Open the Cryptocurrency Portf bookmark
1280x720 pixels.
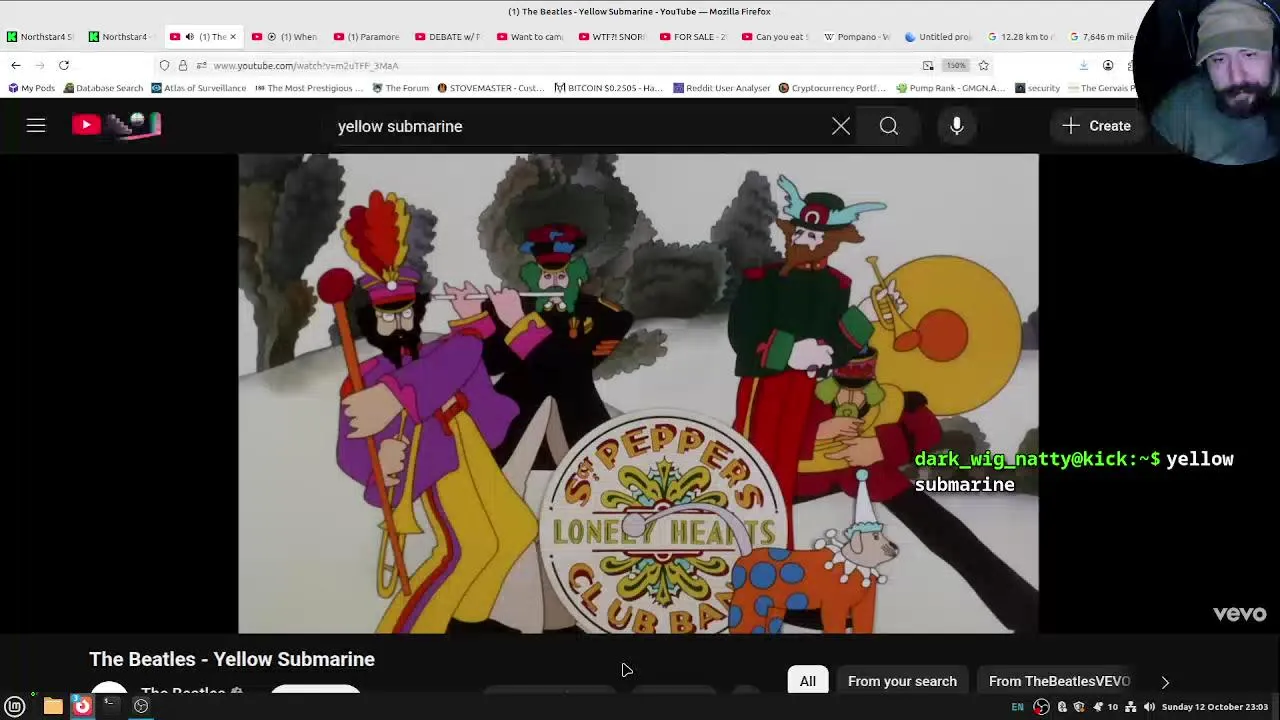(832, 88)
